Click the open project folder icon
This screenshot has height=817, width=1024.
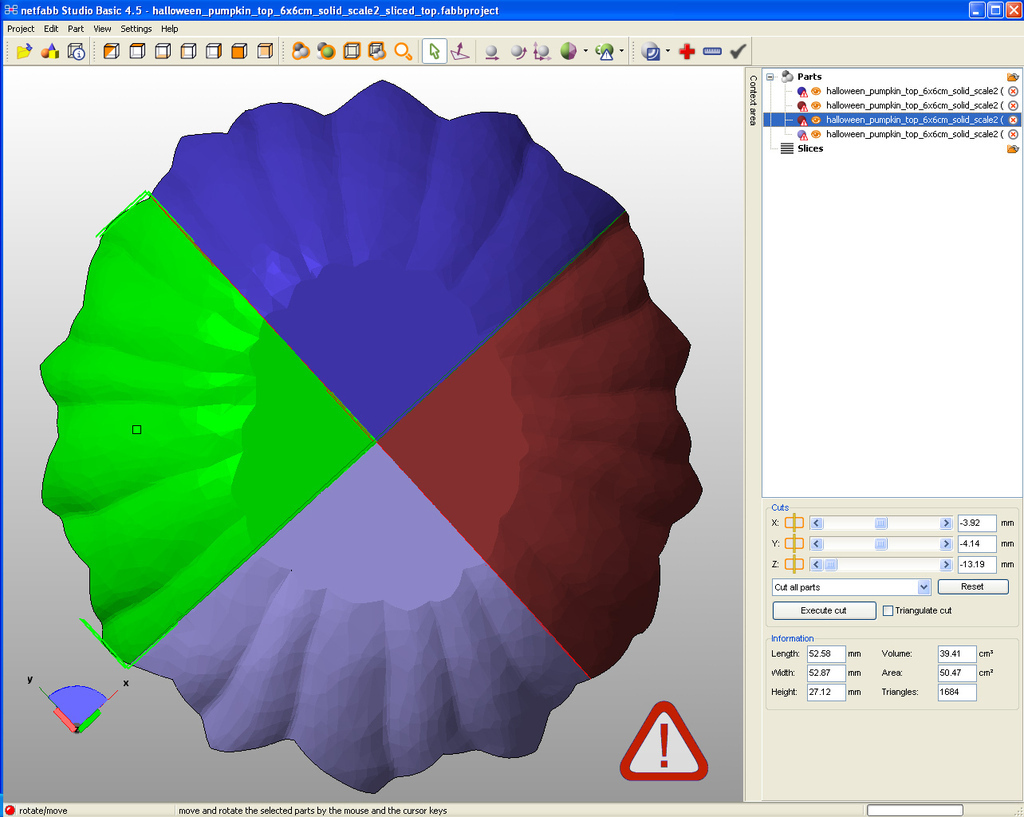24,51
